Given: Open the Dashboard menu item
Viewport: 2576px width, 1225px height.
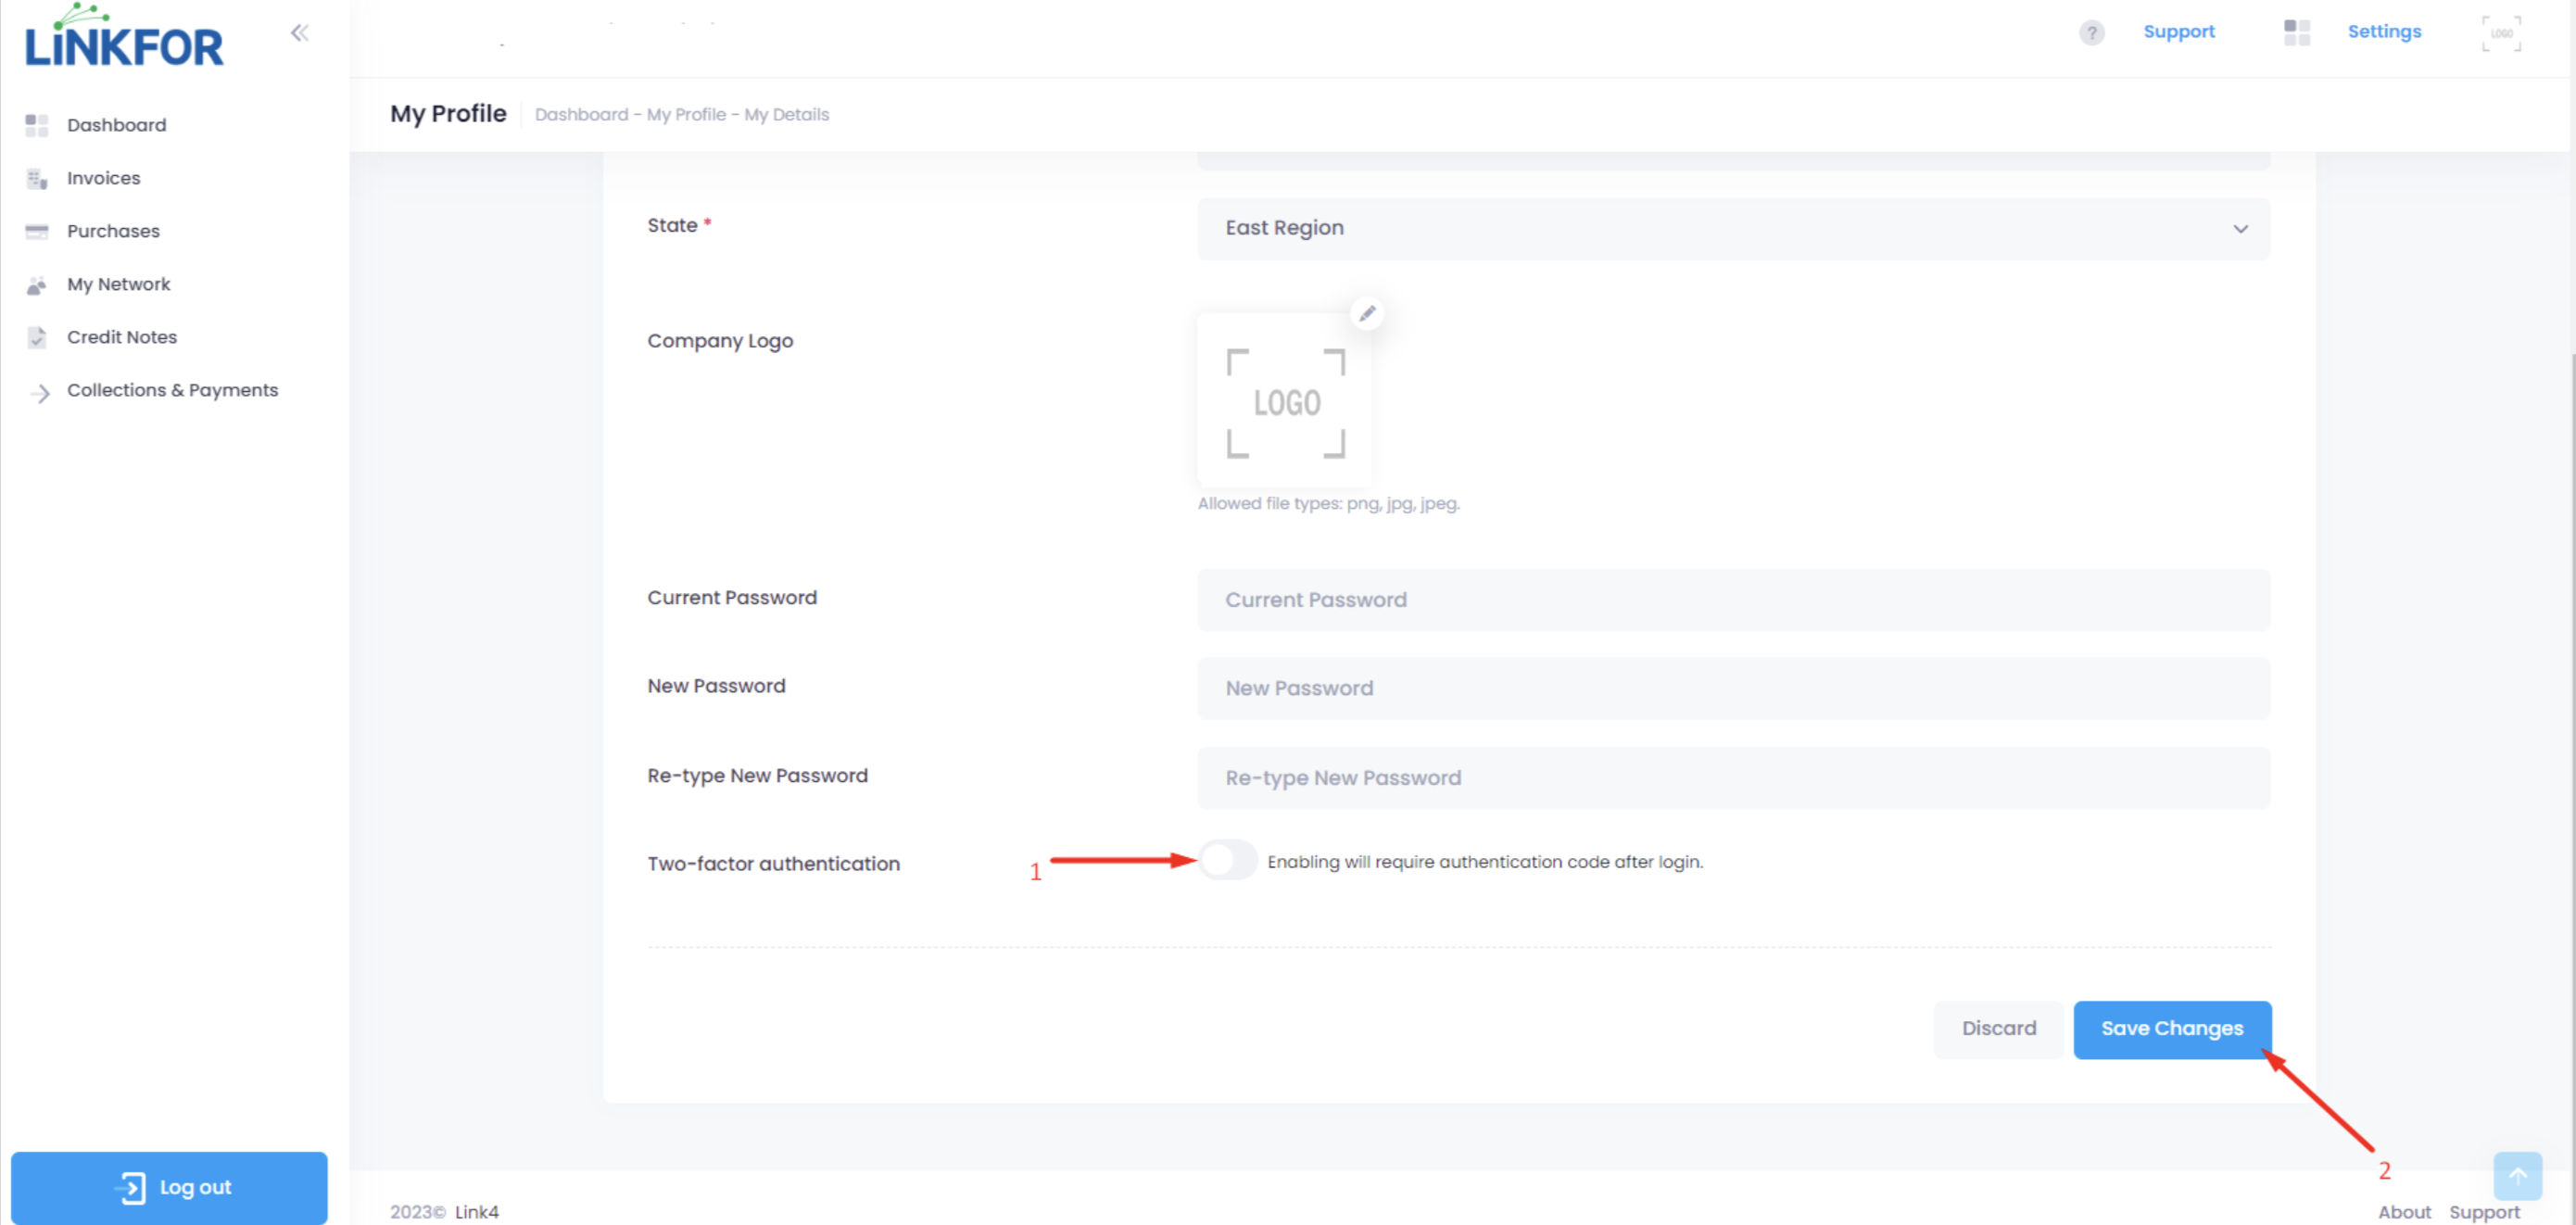Looking at the screenshot, I should 117,125.
